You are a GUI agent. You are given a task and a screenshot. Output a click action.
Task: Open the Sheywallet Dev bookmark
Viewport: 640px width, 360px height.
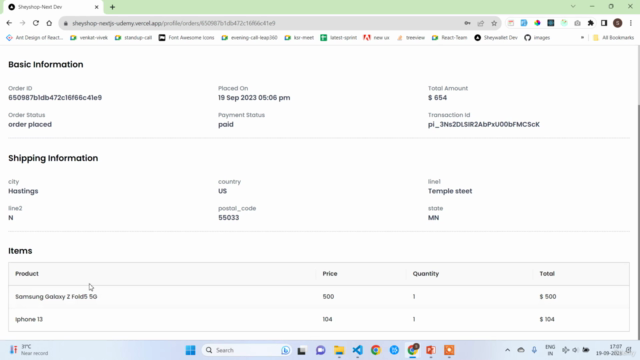[x=496, y=38]
